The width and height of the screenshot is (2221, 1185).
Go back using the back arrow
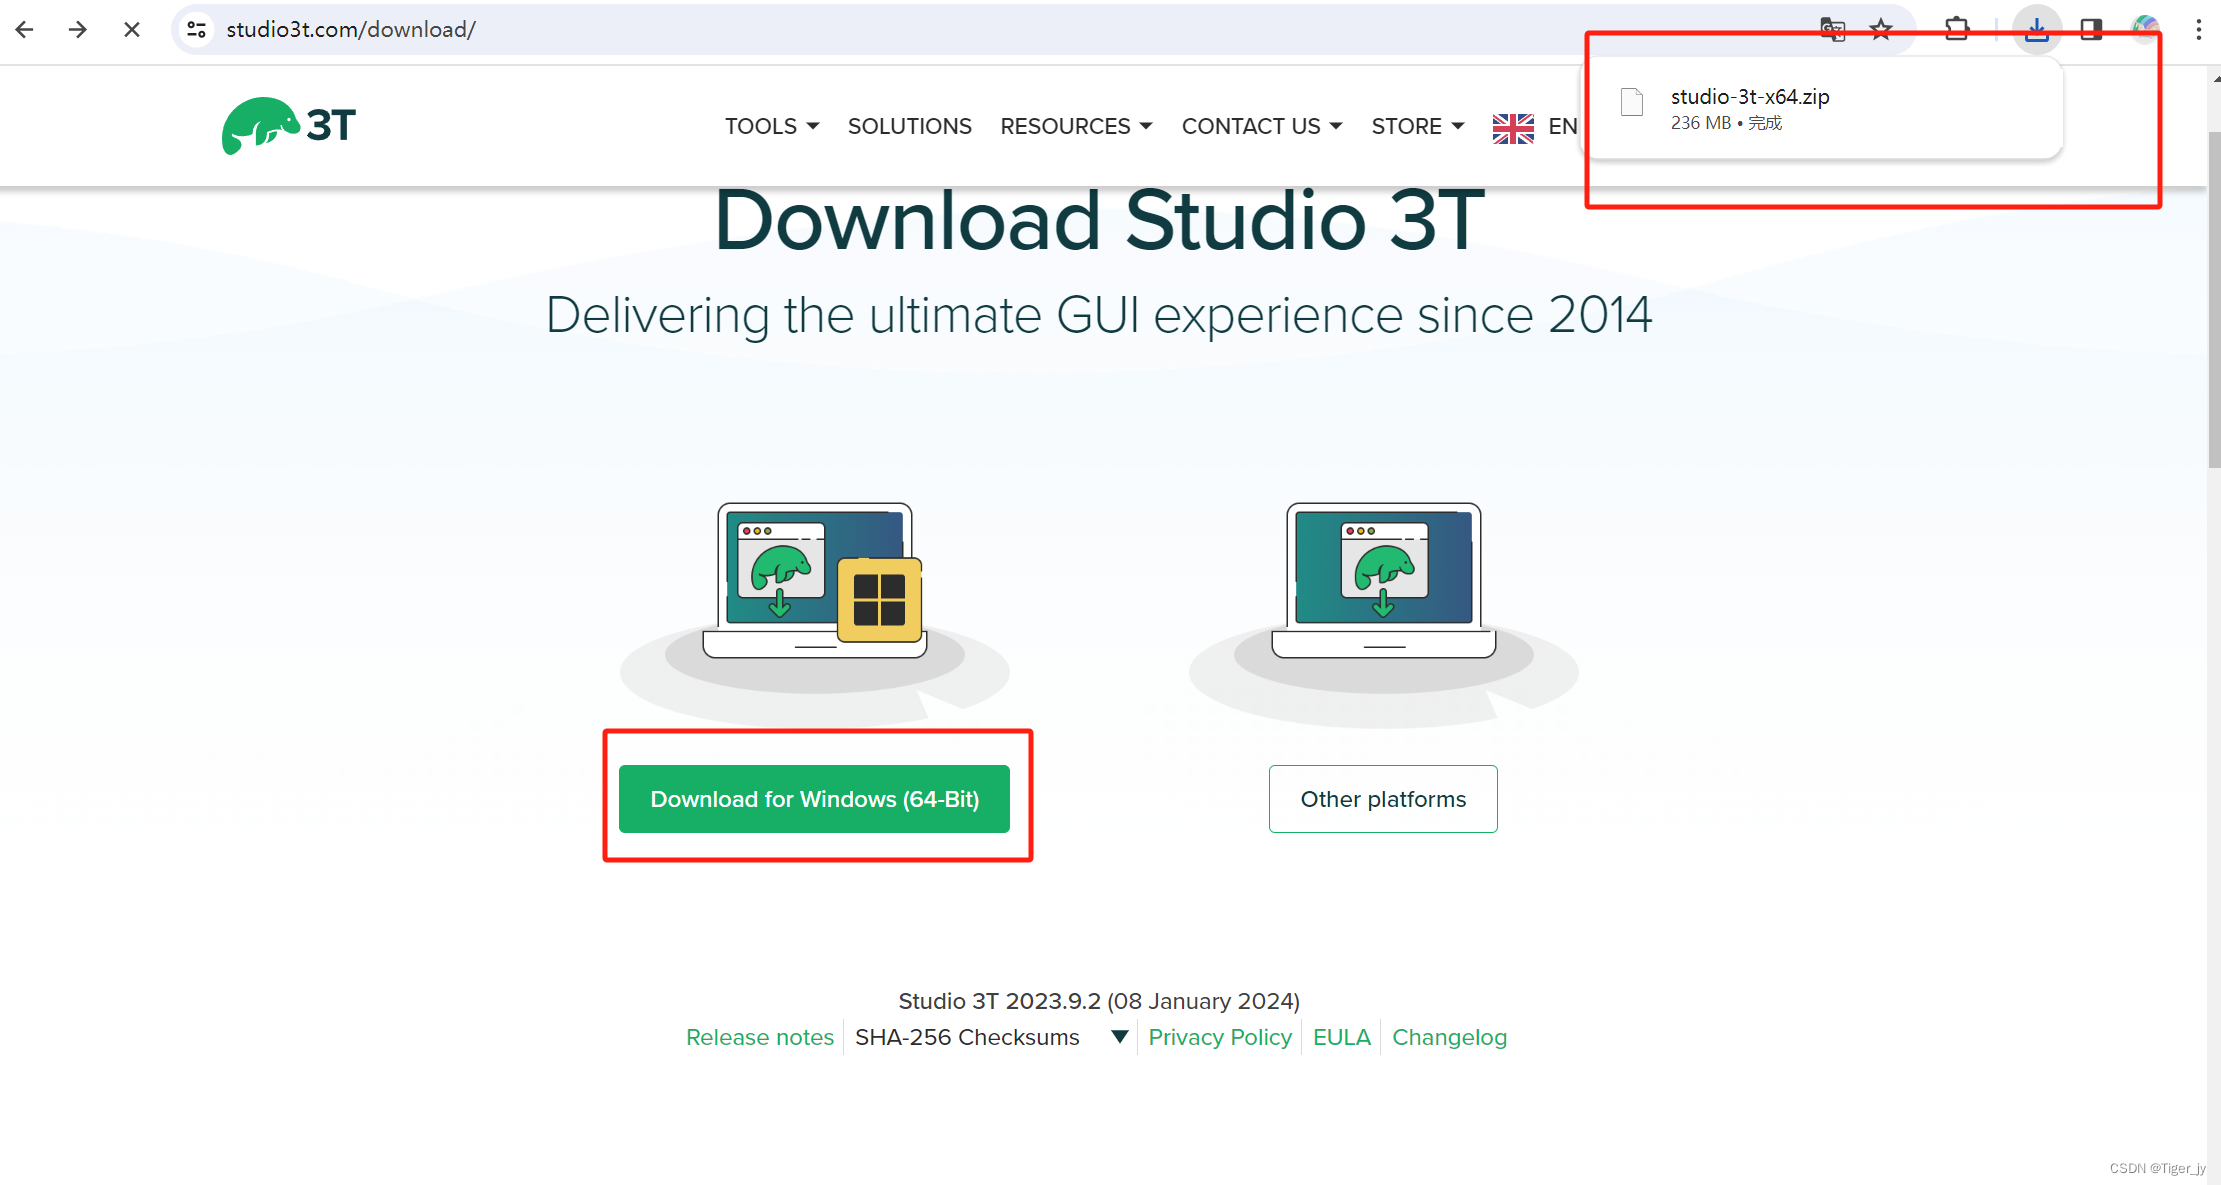click(x=25, y=29)
